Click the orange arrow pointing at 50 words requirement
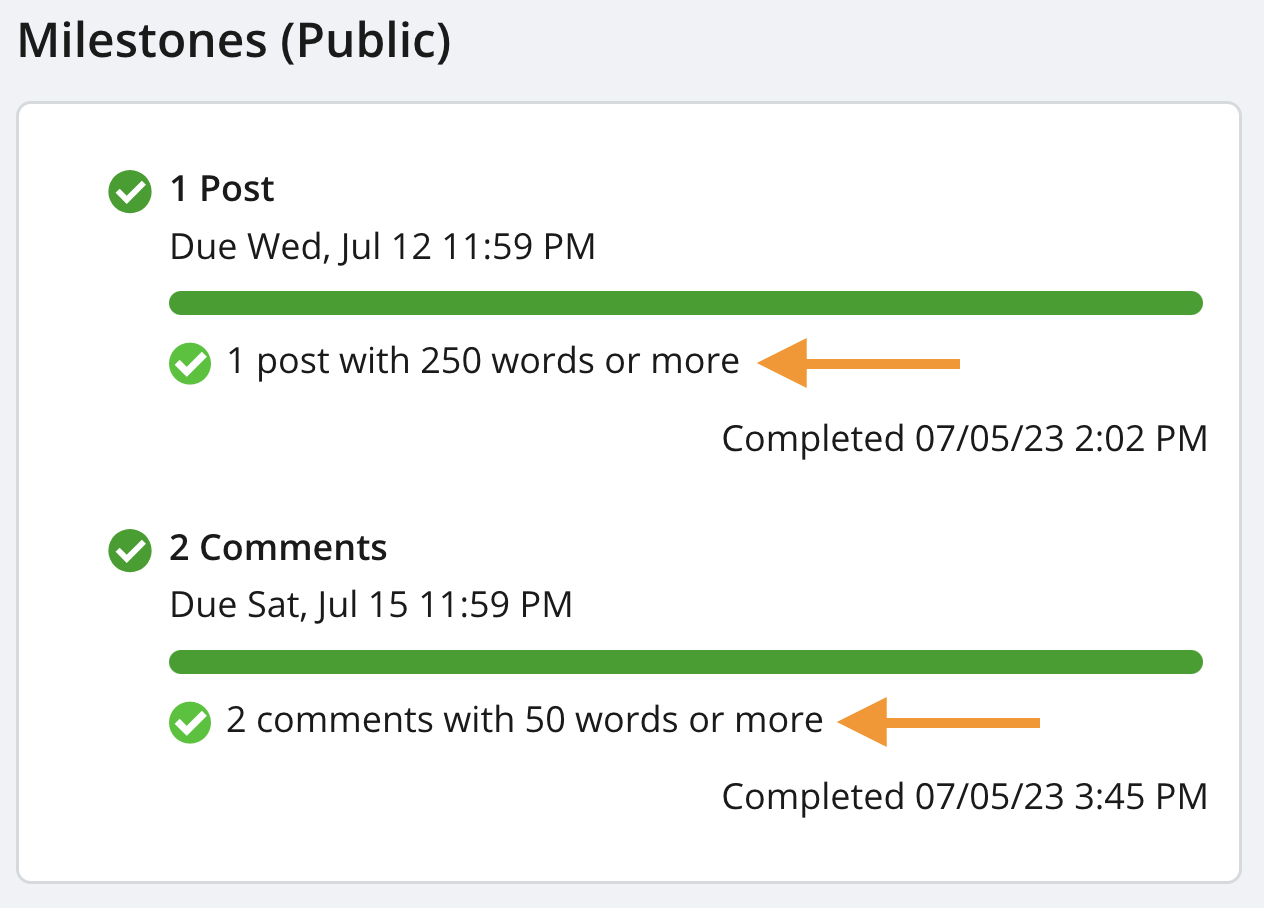Viewport: 1264px width, 908px height. pyautogui.click(x=939, y=721)
